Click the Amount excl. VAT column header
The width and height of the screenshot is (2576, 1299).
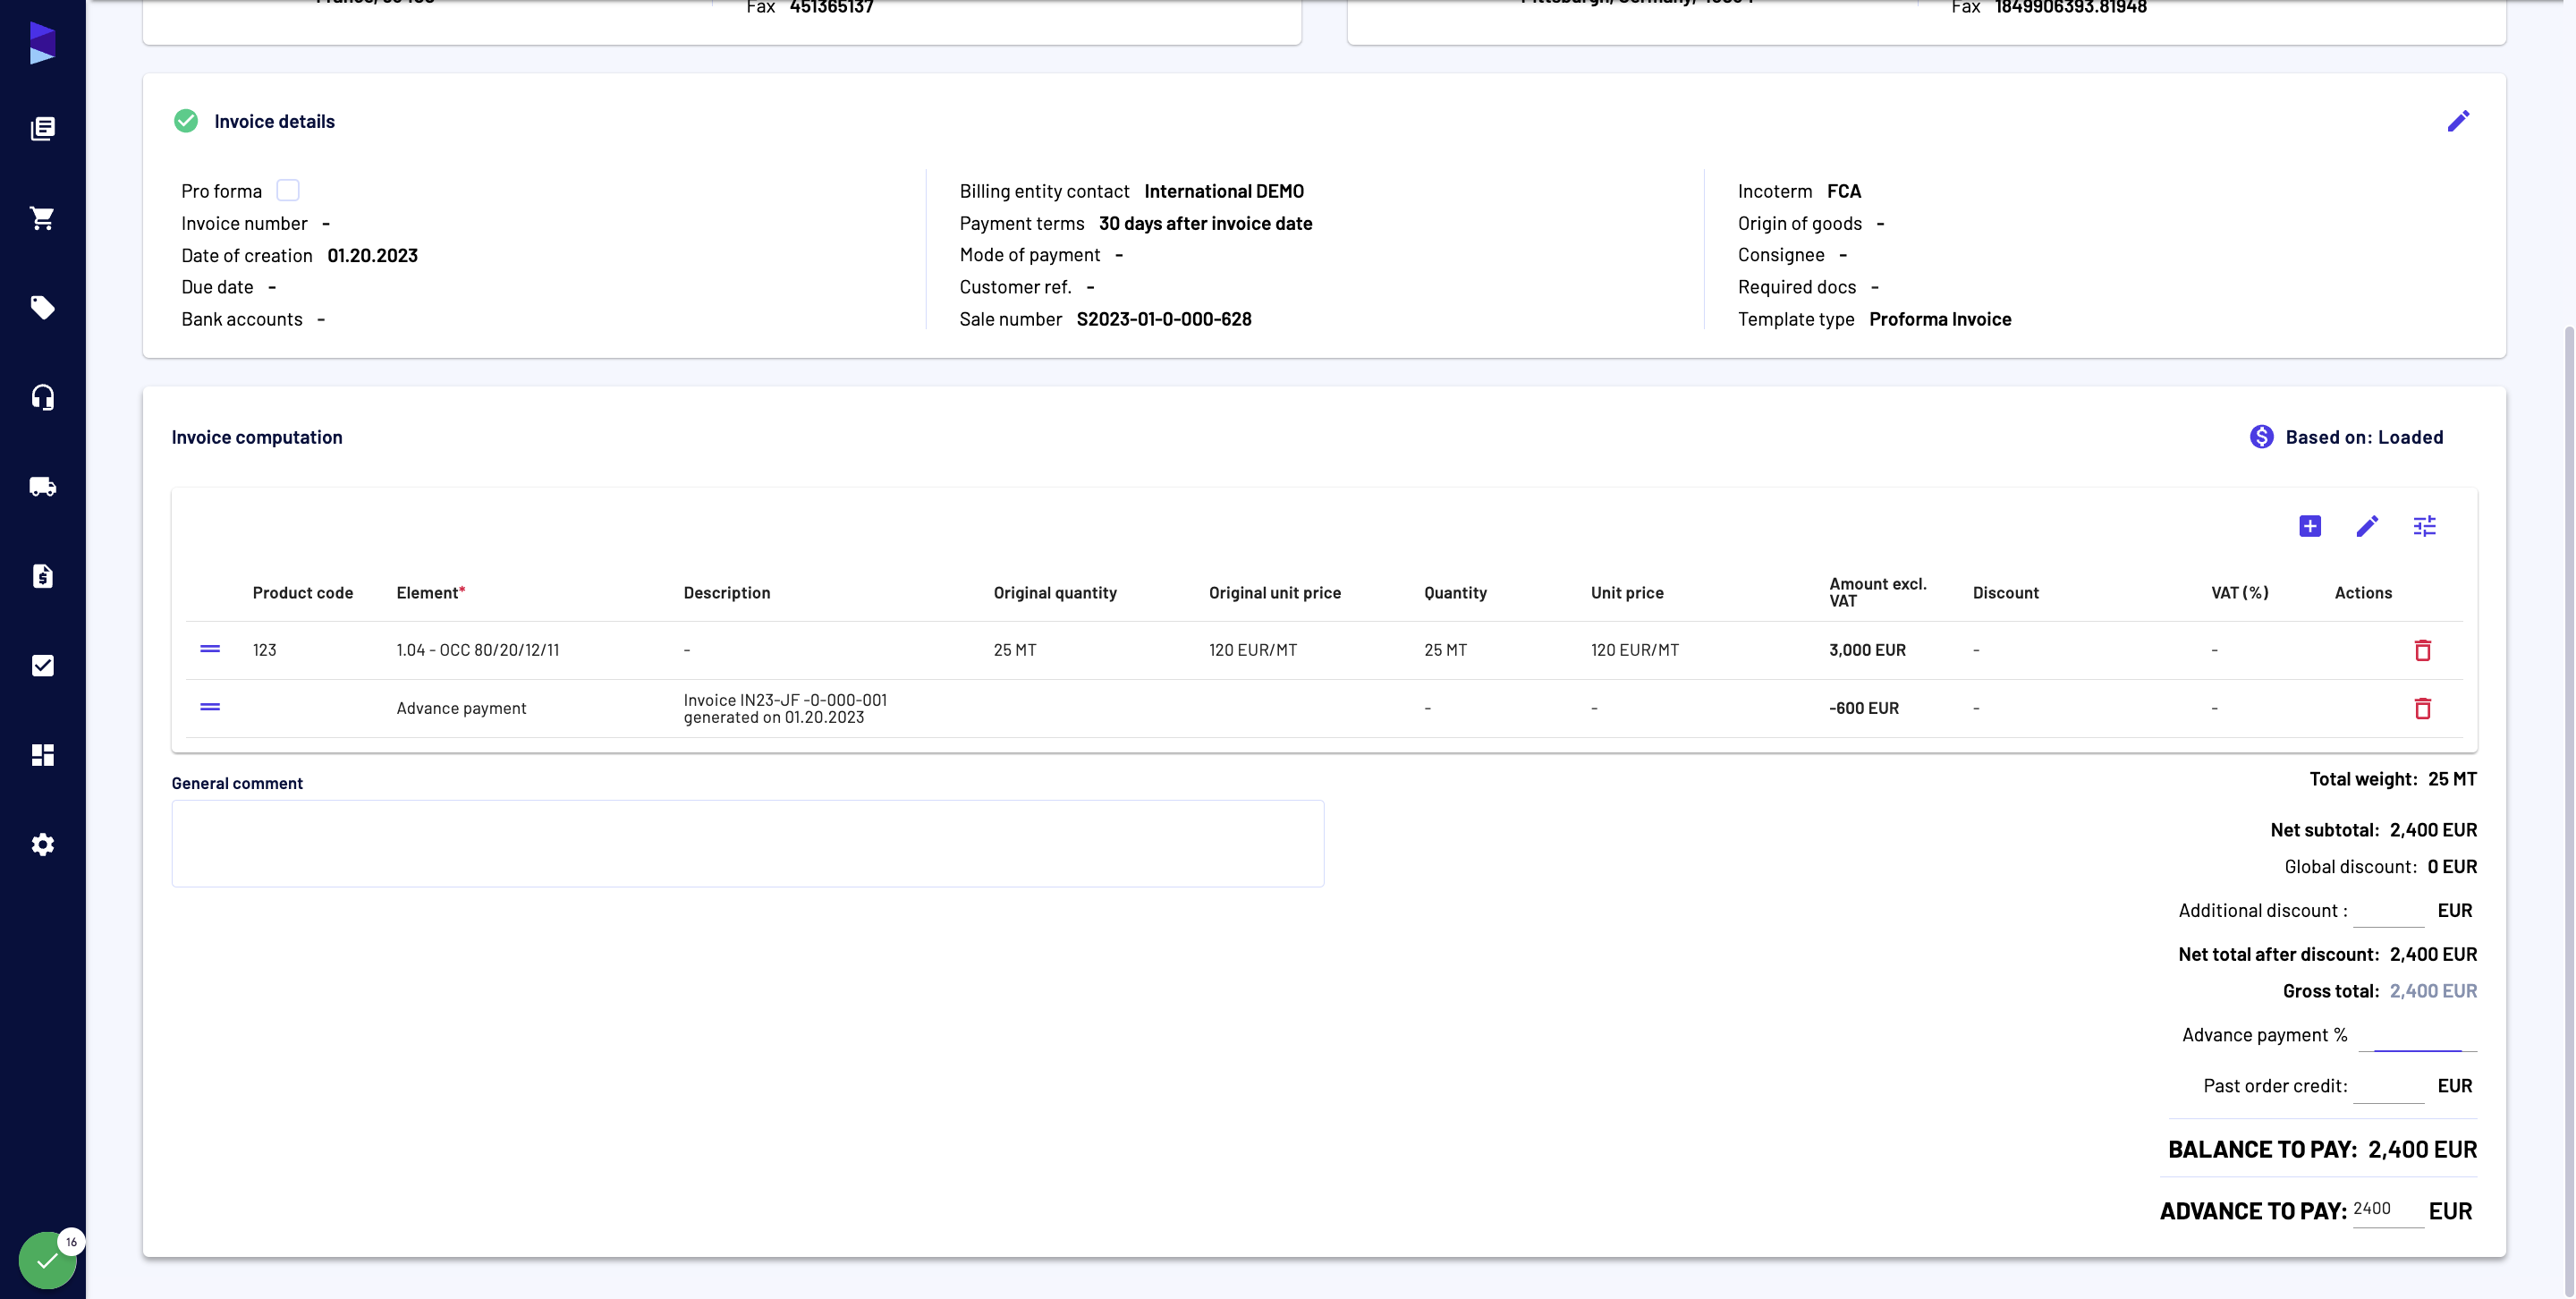1877,592
